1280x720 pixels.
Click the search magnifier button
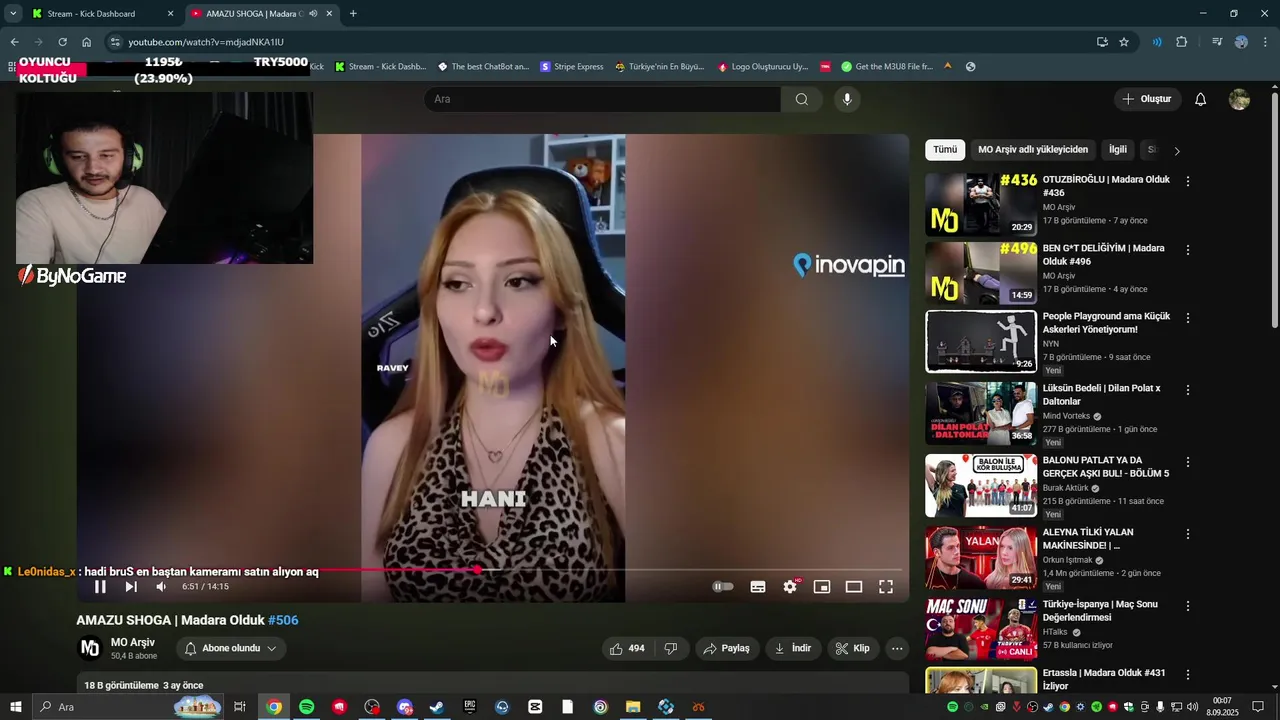point(802,99)
